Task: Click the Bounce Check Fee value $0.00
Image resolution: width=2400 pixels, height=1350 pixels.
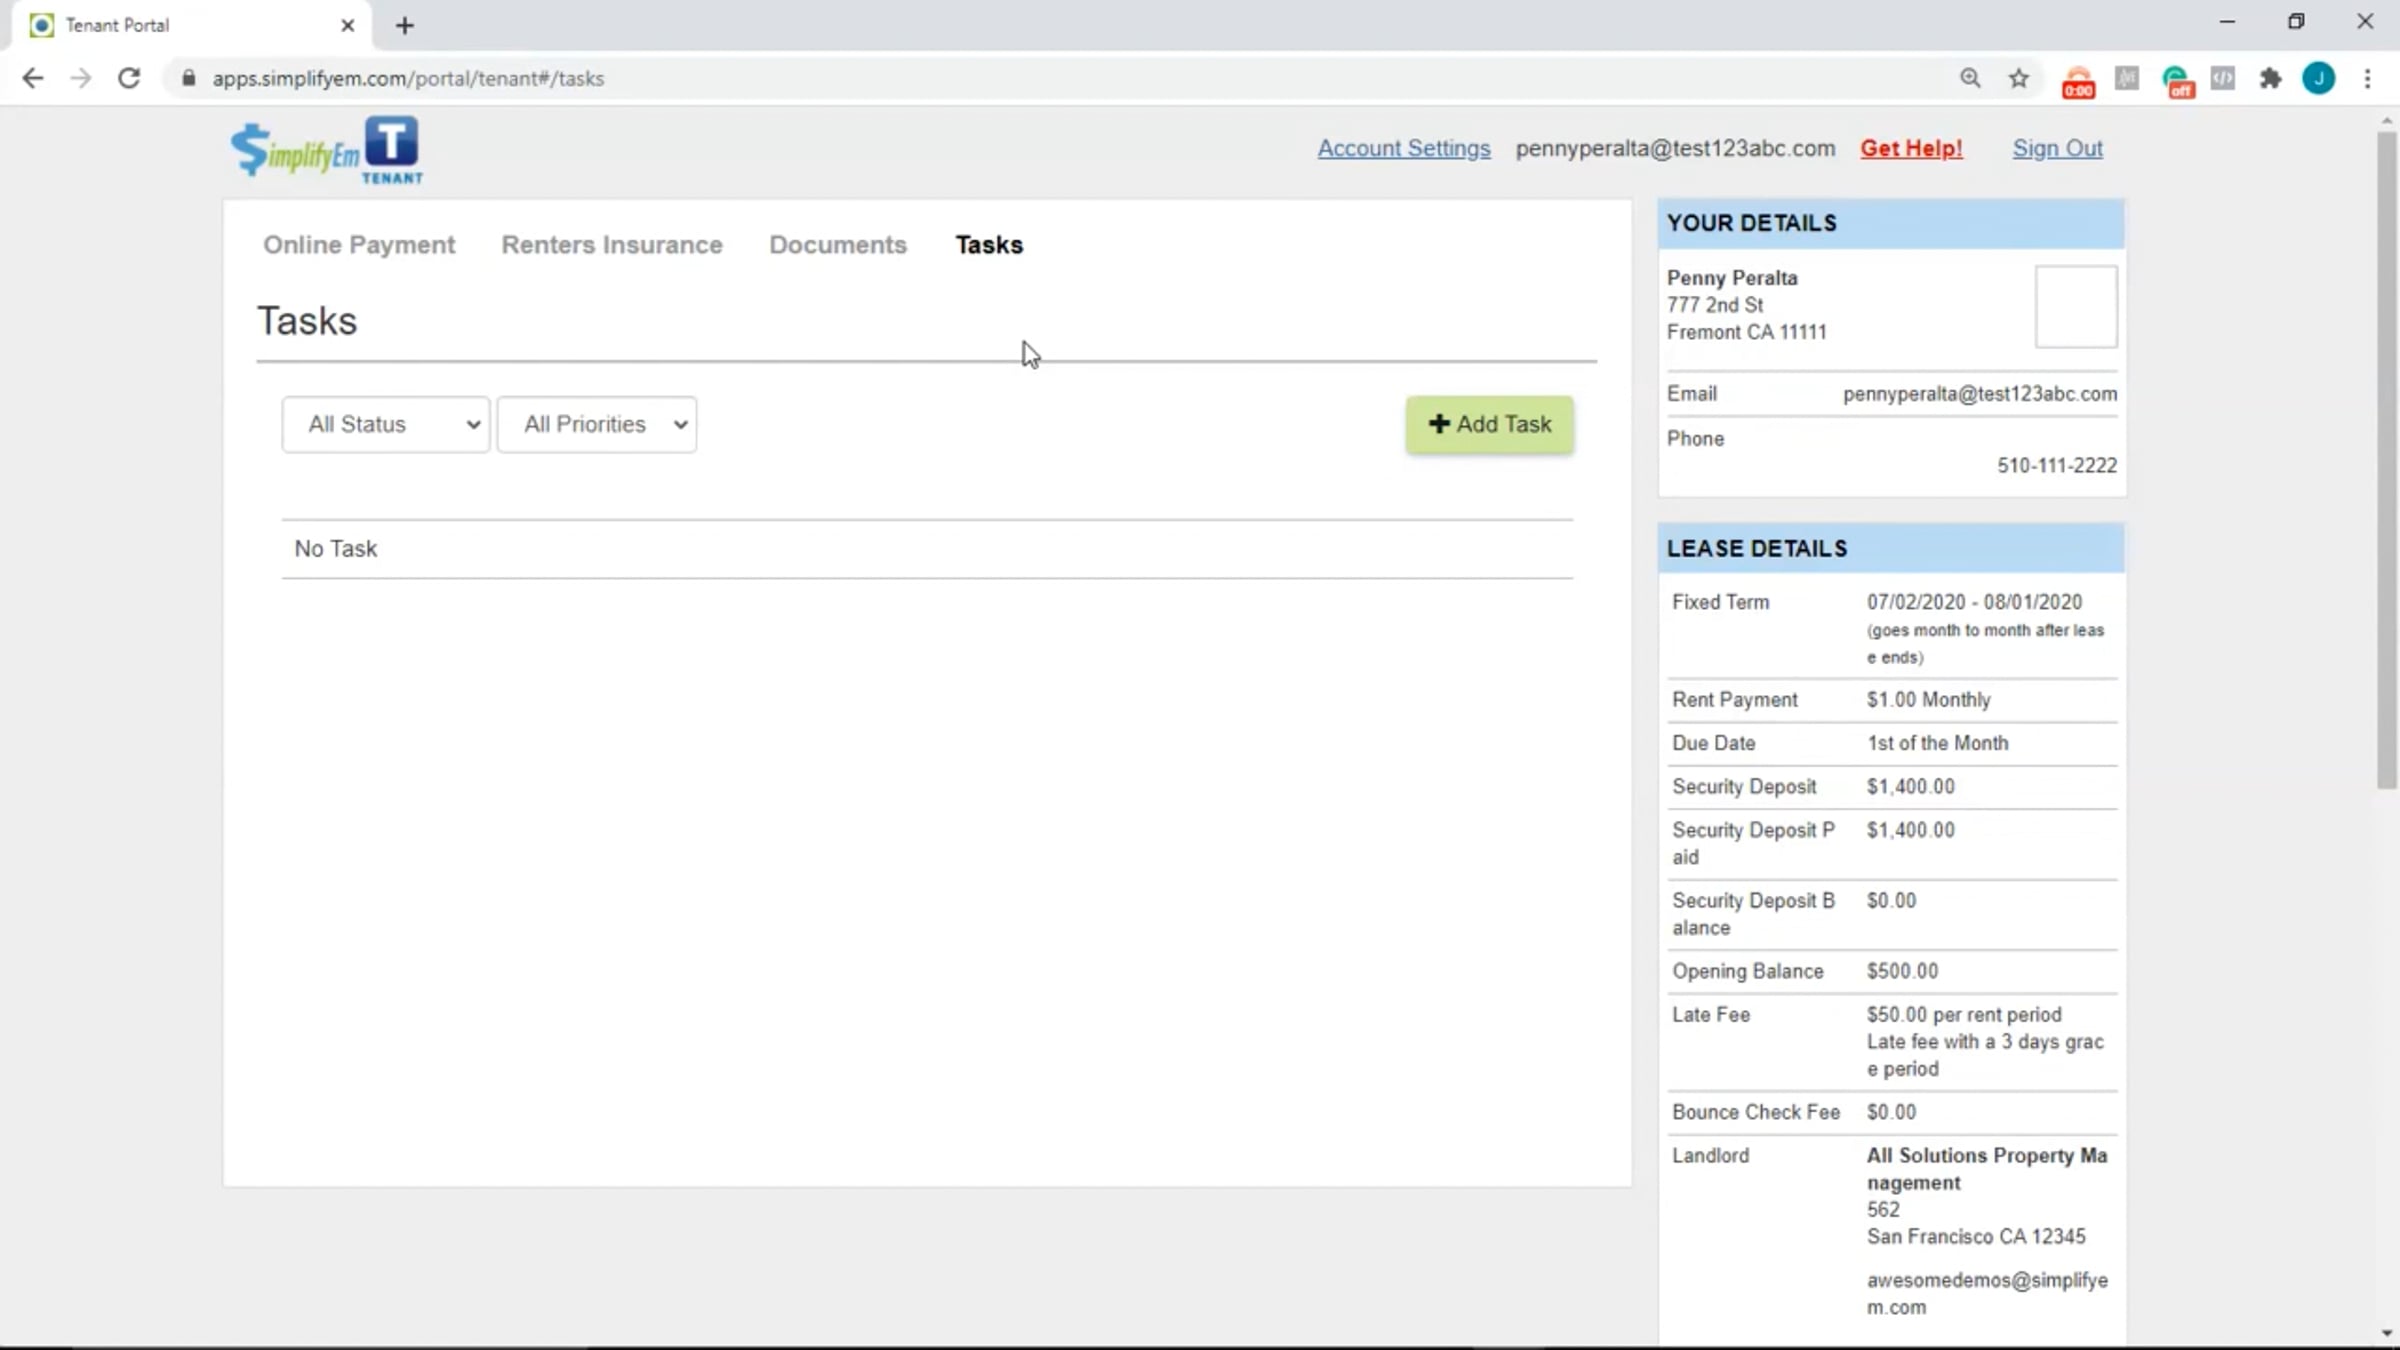Action: [1891, 1112]
